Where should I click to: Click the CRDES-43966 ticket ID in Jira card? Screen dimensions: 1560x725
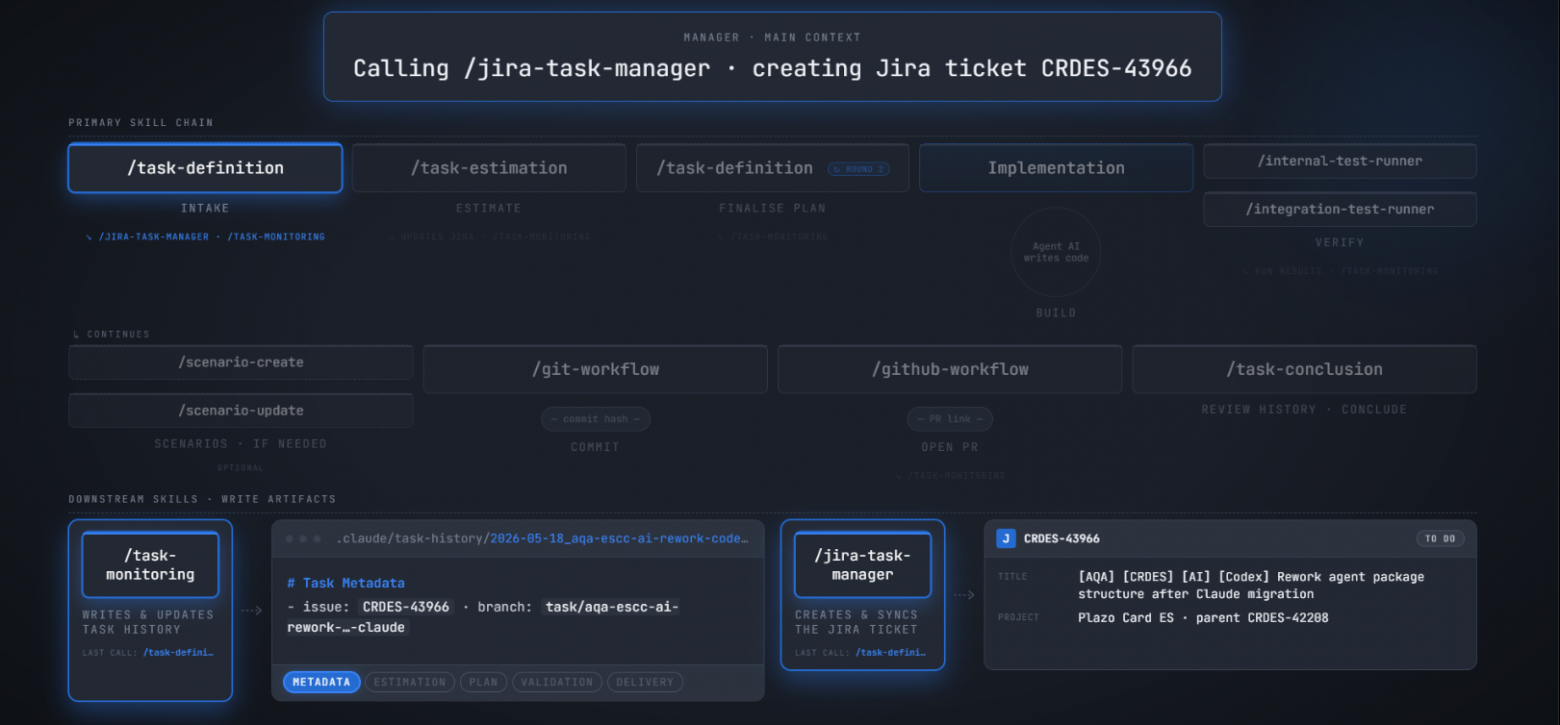point(1062,539)
